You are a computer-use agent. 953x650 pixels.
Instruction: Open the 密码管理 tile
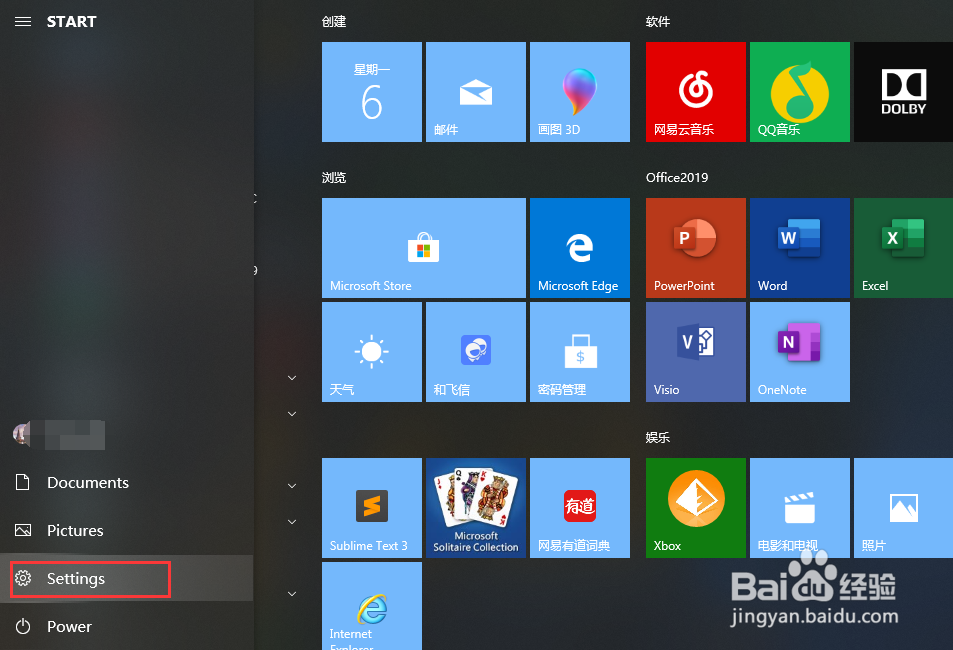(x=580, y=352)
